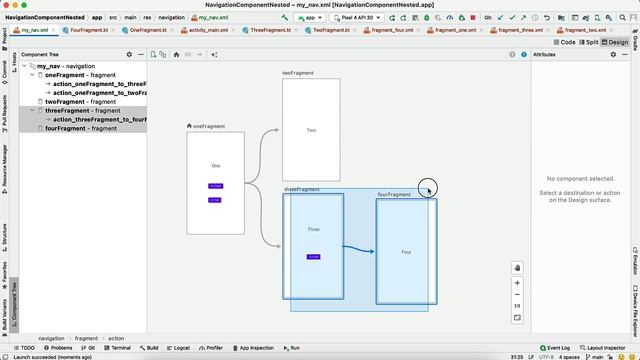Open the Device File Explorer side panel

[635, 310]
